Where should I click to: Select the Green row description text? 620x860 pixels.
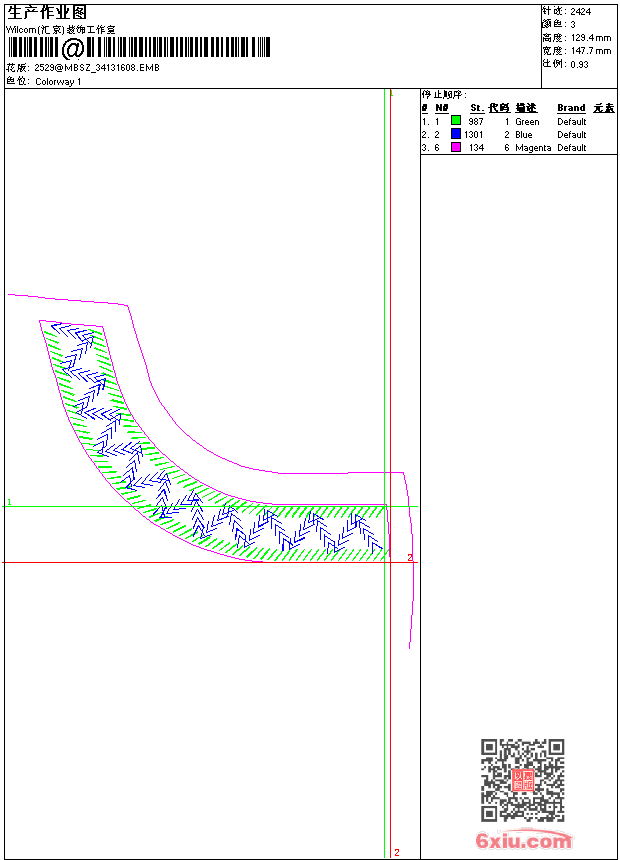tap(527, 121)
